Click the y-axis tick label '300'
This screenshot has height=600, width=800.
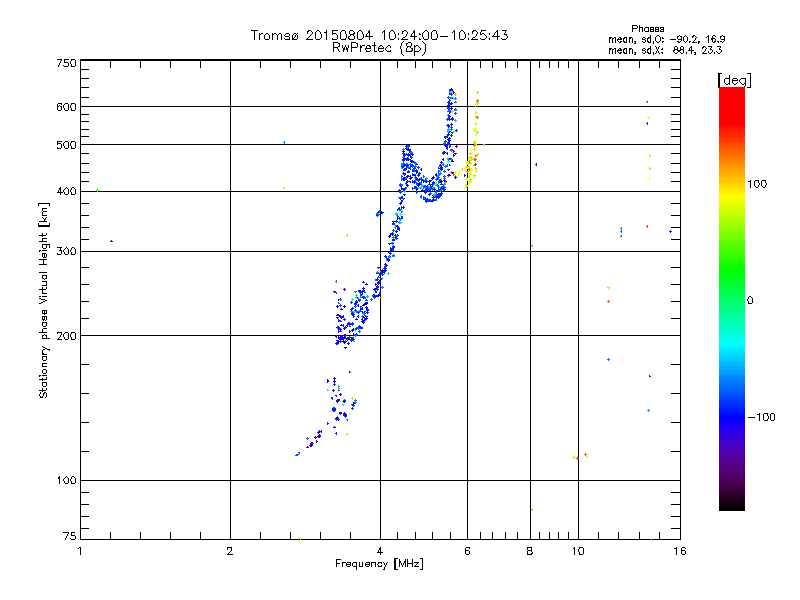coord(66,252)
